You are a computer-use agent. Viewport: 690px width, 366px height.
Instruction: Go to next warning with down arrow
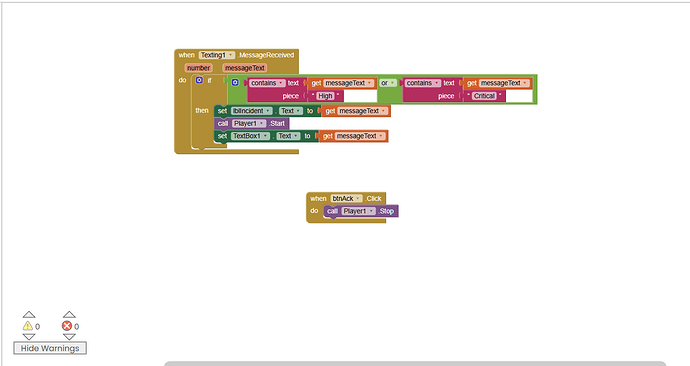point(29,337)
